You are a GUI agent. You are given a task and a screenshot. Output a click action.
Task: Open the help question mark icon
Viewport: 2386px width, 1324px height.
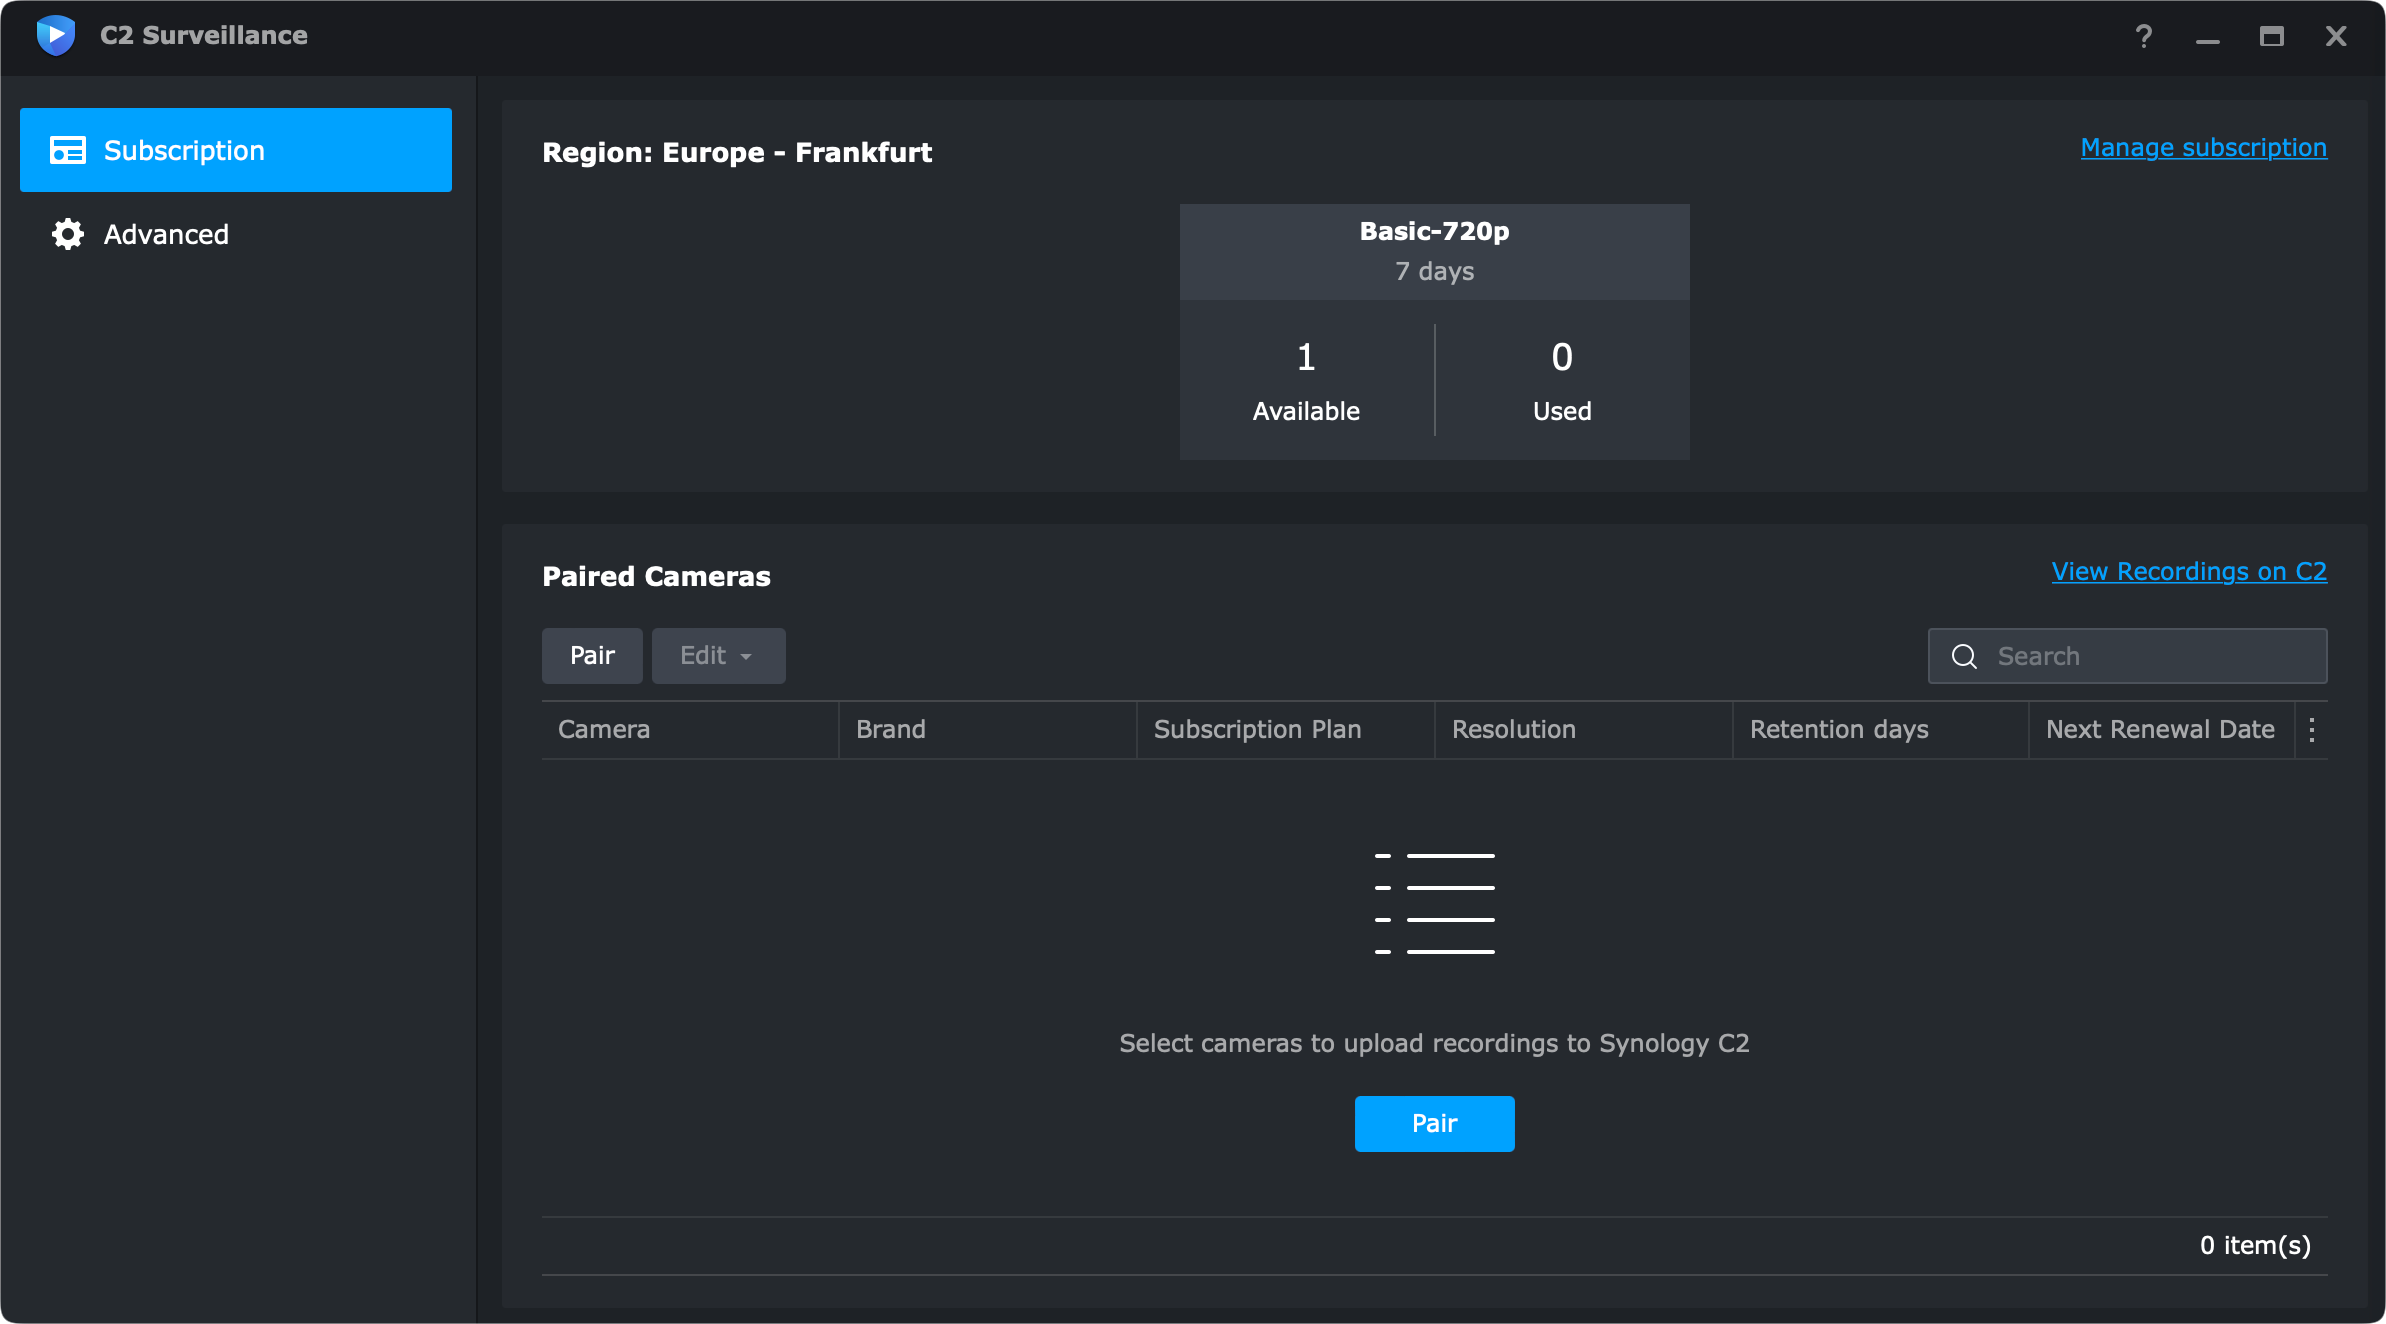pyautogui.click(x=2143, y=37)
